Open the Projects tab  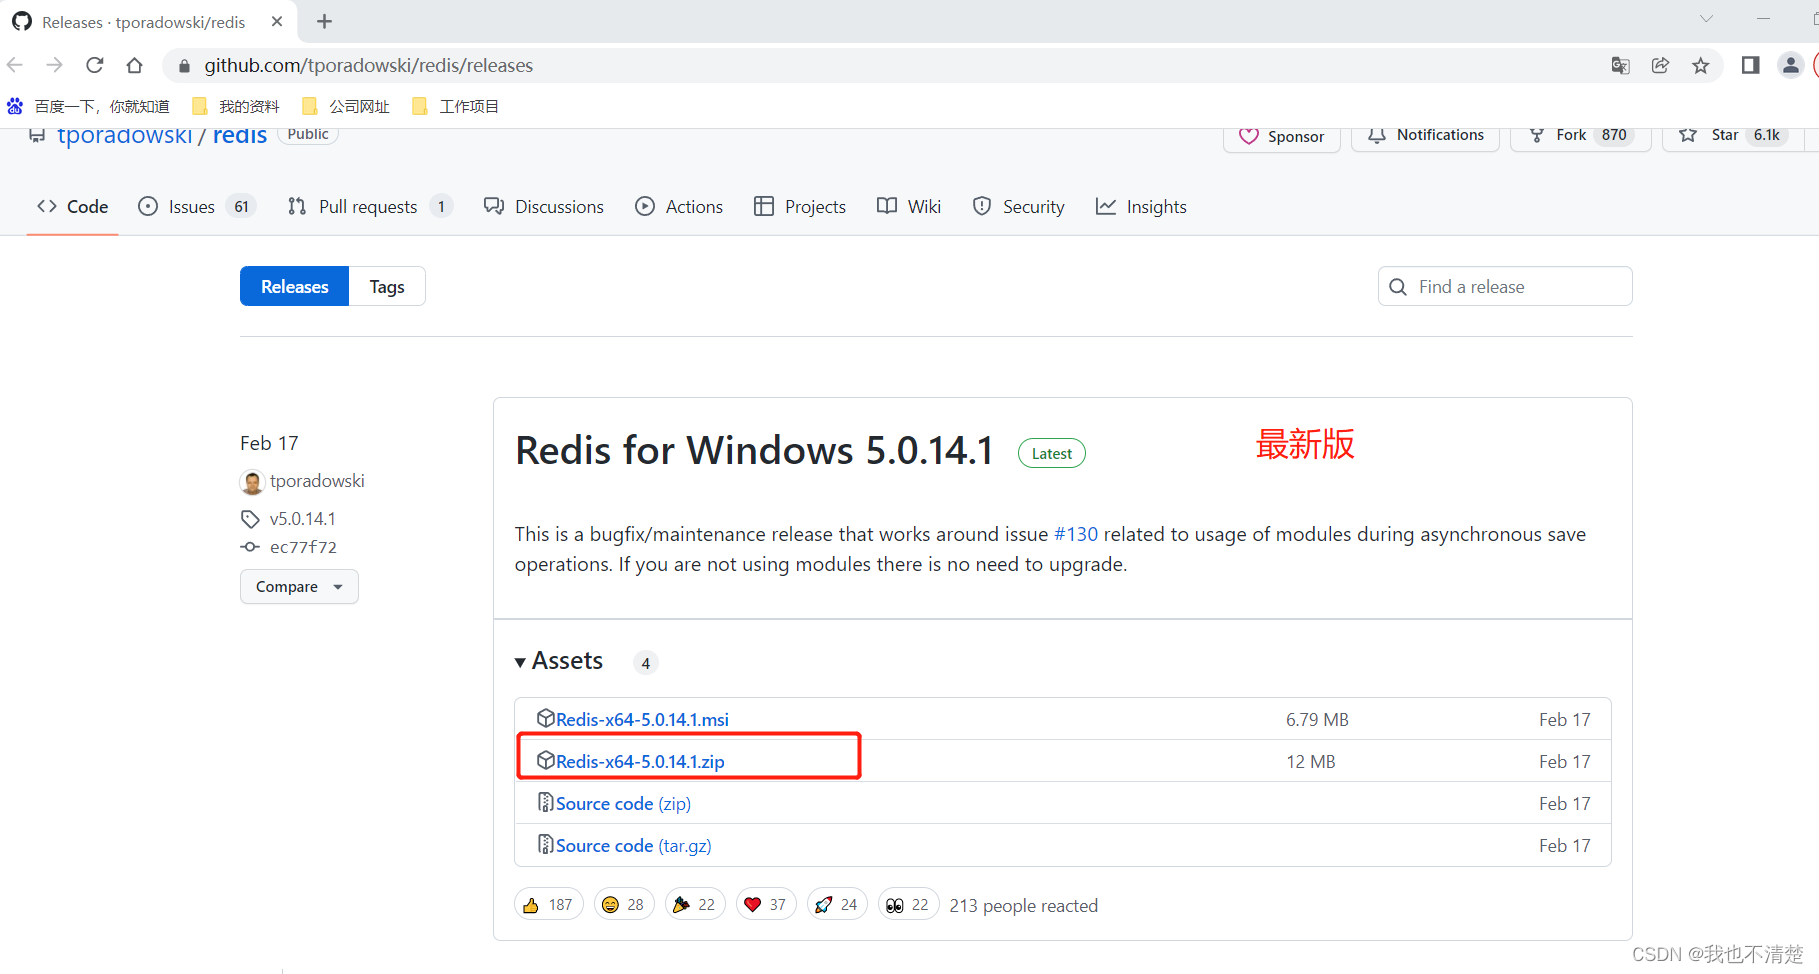coord(800,206)
